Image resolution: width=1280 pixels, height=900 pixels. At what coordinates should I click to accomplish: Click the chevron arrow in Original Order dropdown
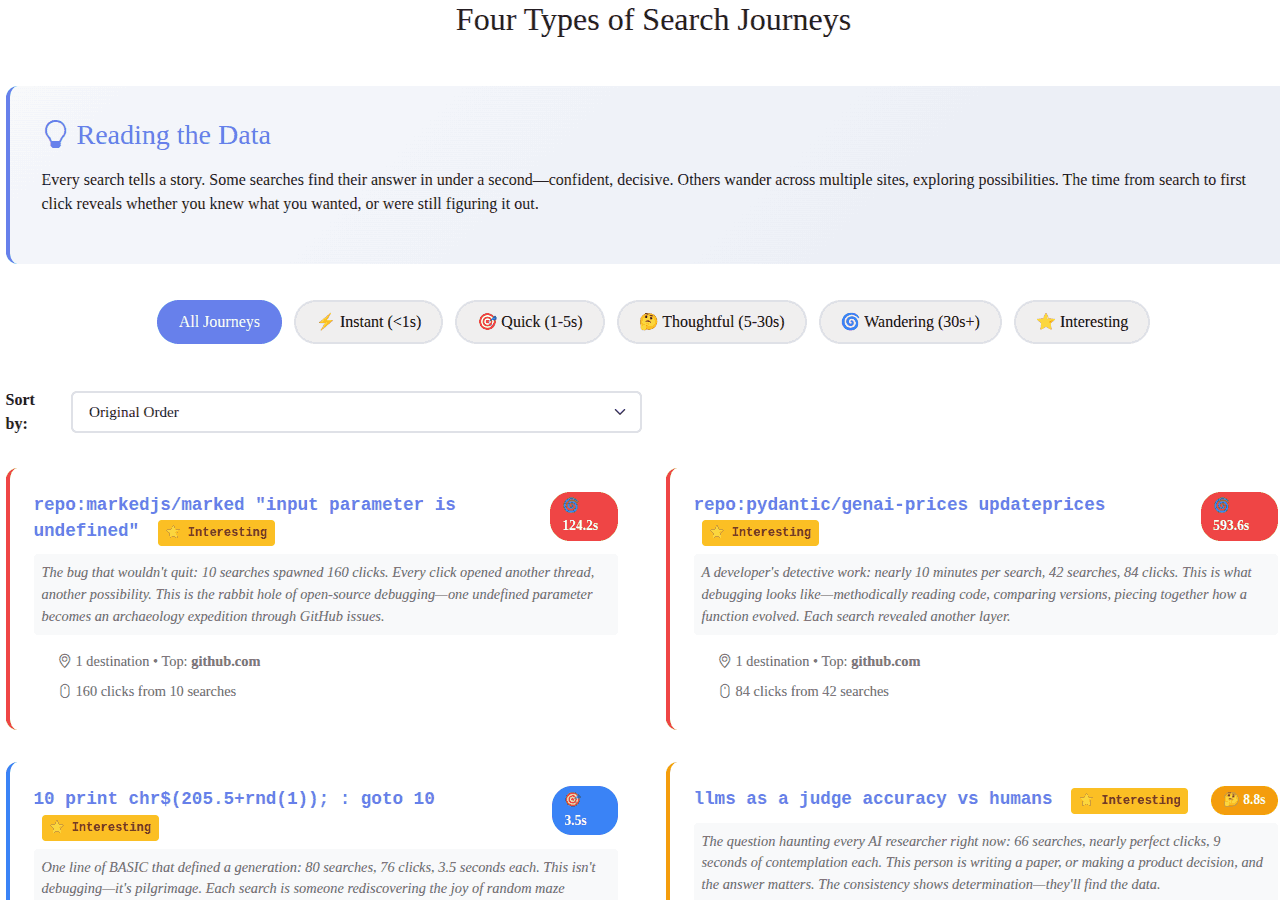coord(620,412)
